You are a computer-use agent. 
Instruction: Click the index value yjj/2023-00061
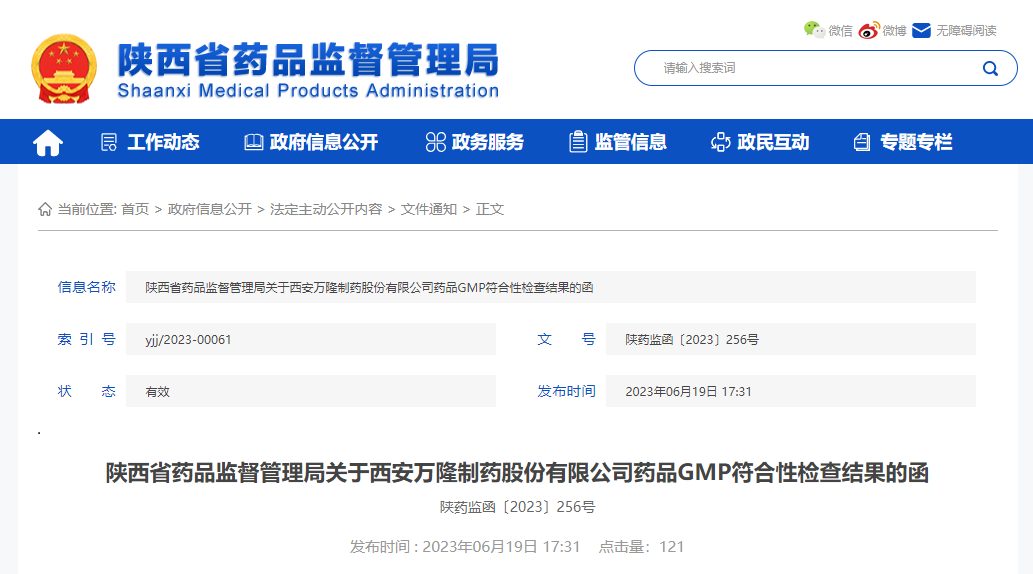click(188, 340)
